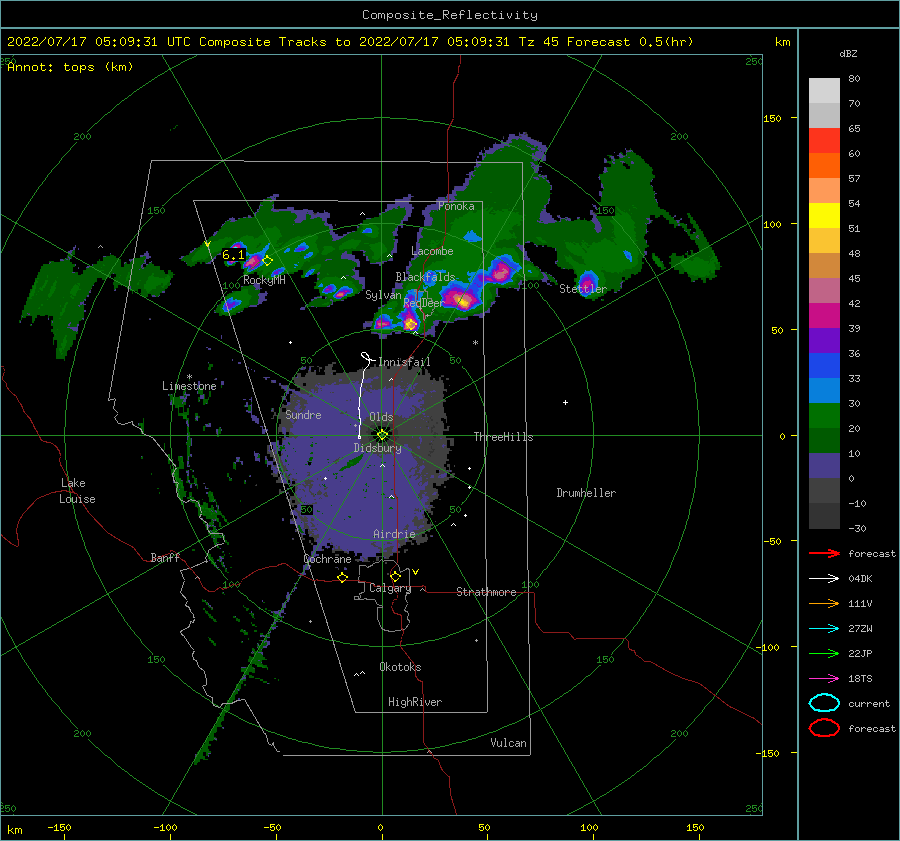Screen dimensions: 900x841
Task: Click the Banff label
Action: pos(165,557)
